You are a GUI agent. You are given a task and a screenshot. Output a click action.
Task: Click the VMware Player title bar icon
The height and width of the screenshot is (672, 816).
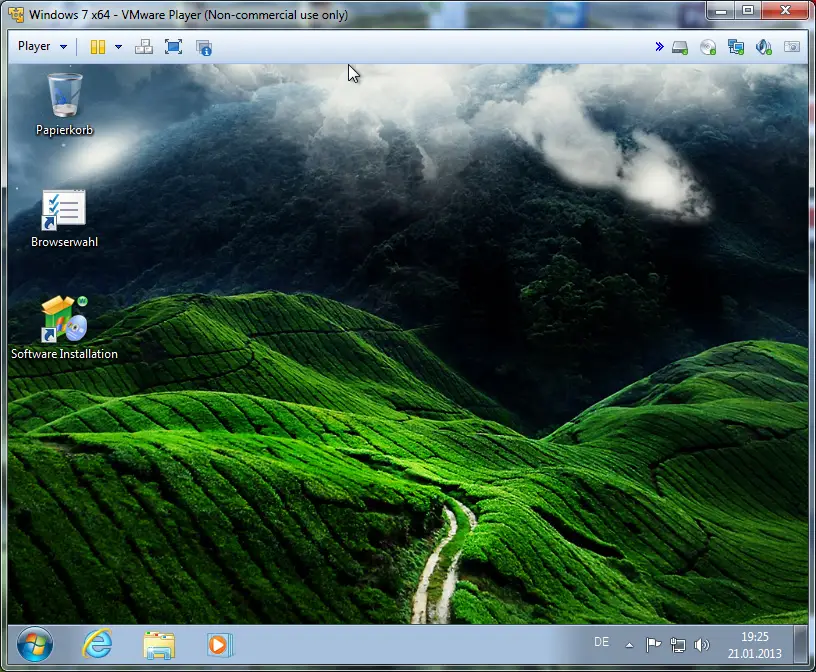point(16,15)
